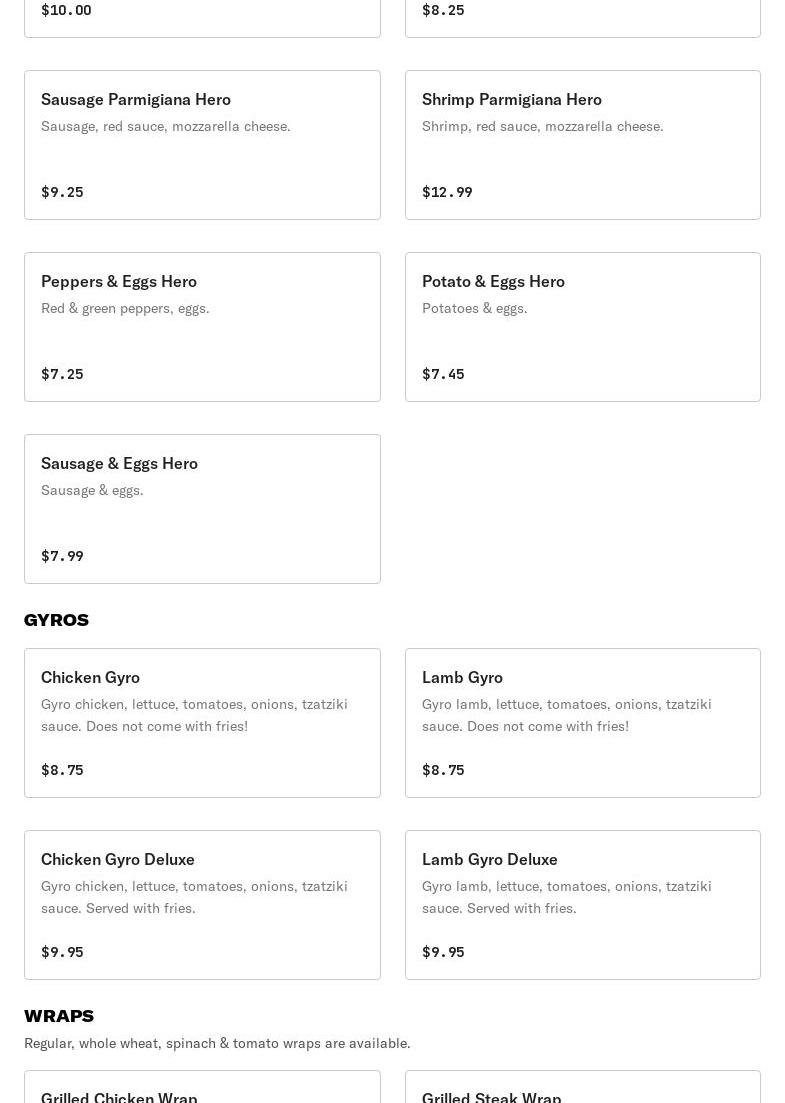Click the $7.99 Sausage & Eggs price

point(63,556)
